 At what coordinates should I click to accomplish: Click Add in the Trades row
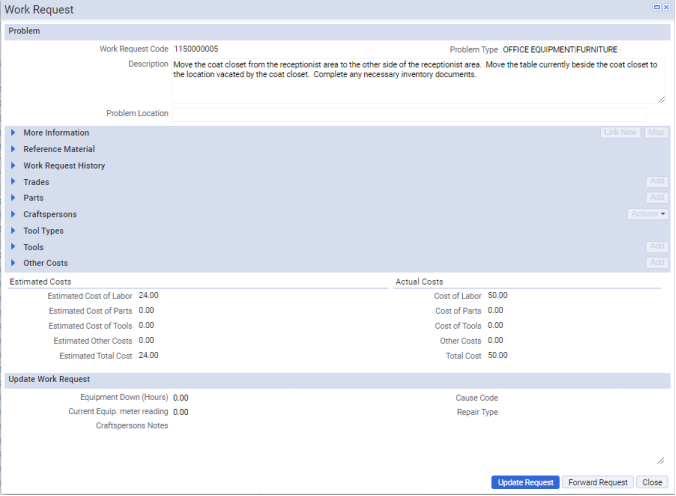point(656,181)
